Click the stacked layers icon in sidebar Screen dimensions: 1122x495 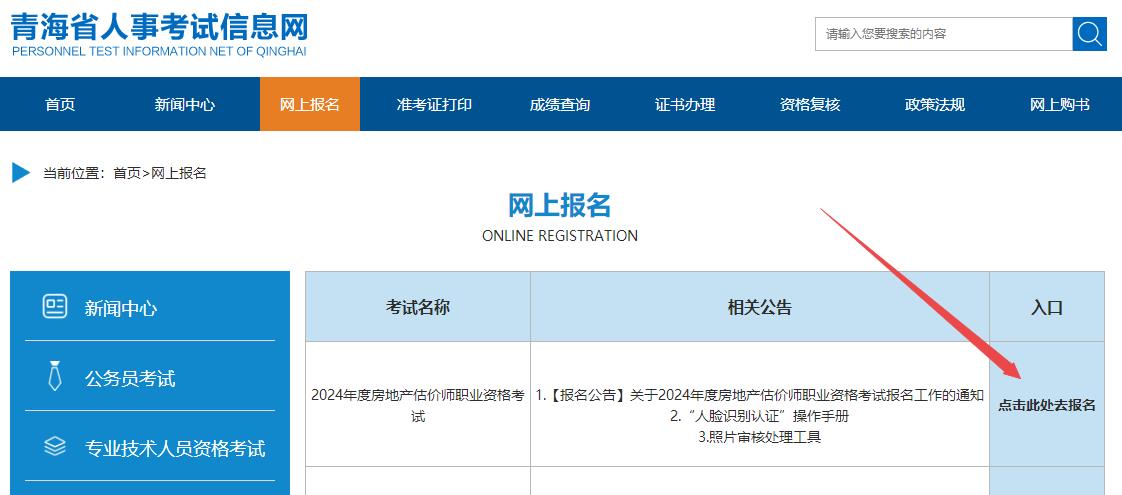pos(55,447)
